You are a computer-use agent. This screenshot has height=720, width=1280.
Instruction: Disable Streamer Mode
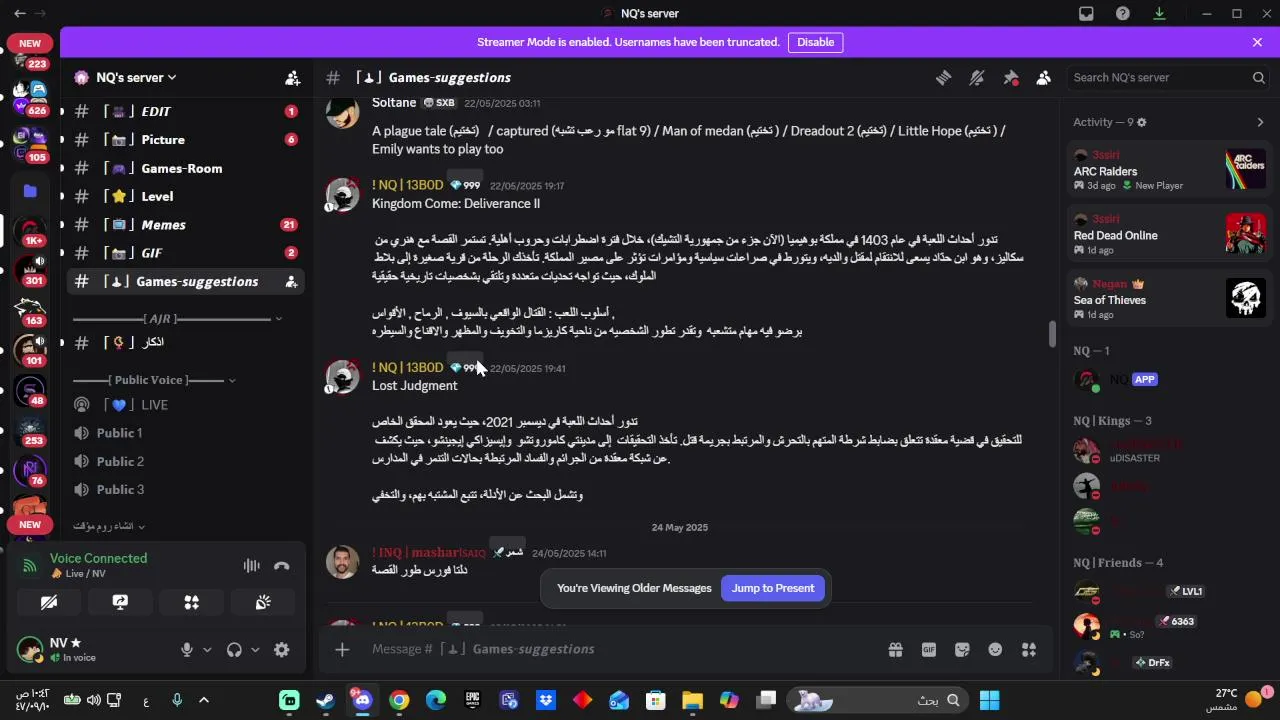[x=815, y=42]
